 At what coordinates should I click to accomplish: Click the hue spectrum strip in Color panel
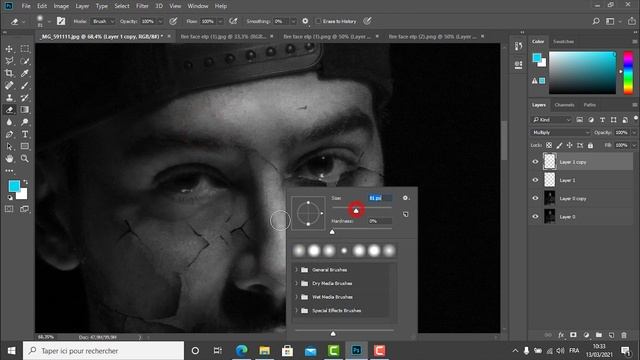(628, 73)
